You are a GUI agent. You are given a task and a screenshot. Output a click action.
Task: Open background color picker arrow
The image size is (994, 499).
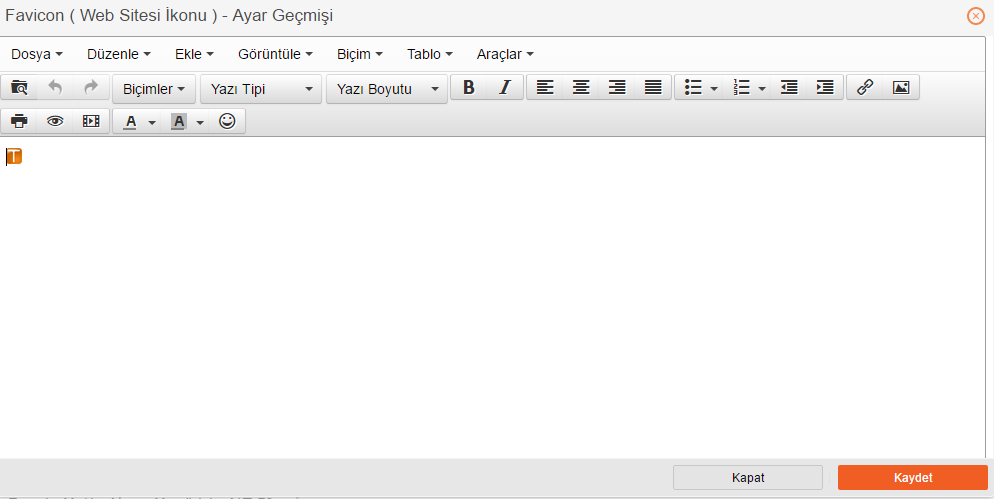coord(200,122)
